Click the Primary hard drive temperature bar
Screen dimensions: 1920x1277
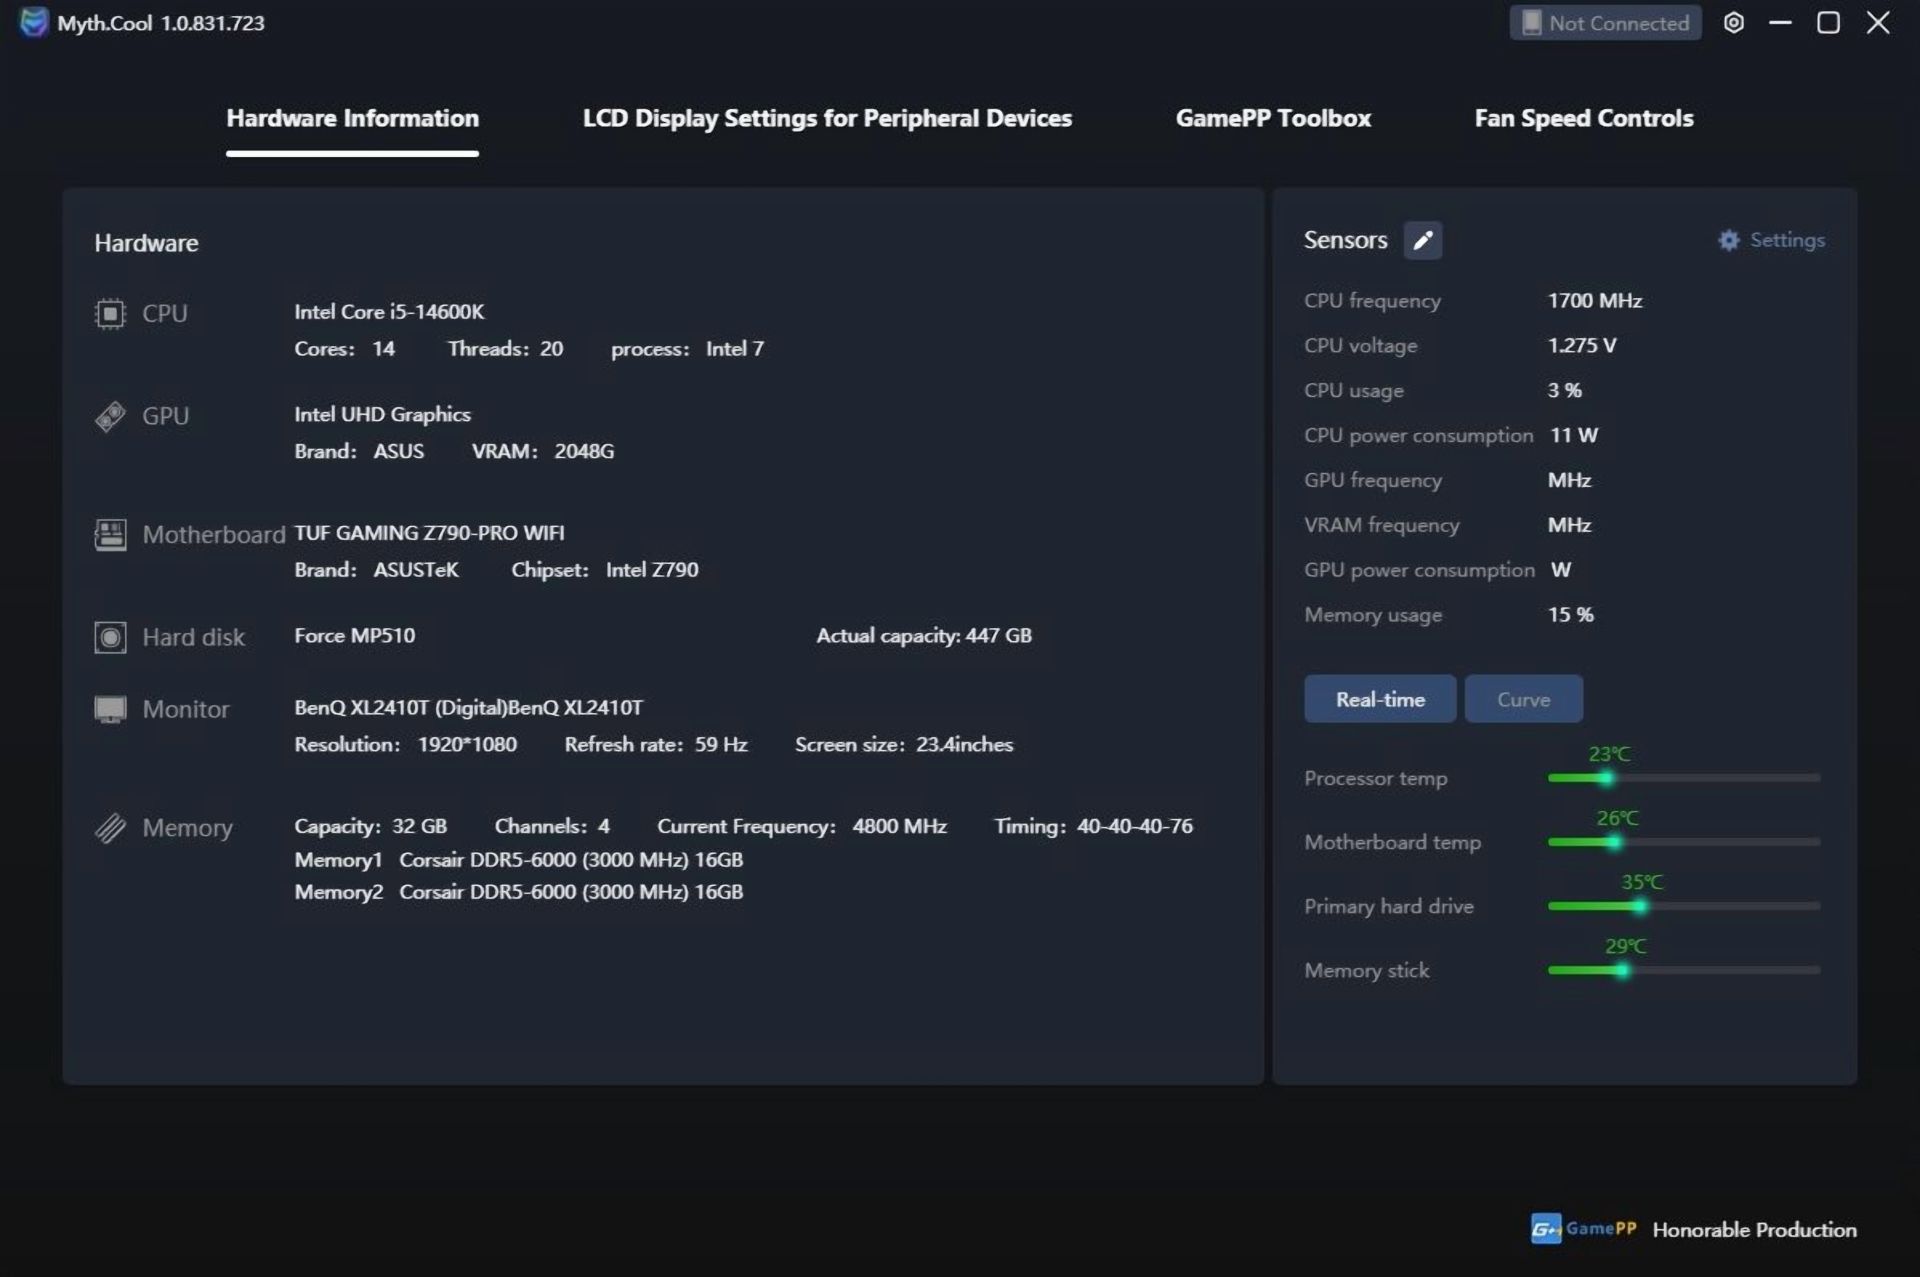click(x=1683, y=906)
